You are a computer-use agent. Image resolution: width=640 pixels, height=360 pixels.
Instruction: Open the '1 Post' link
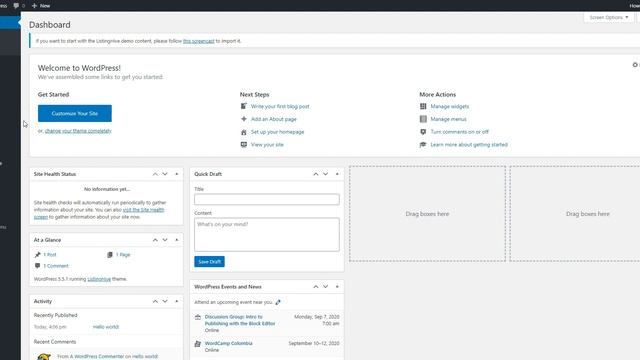coord(50,255)
